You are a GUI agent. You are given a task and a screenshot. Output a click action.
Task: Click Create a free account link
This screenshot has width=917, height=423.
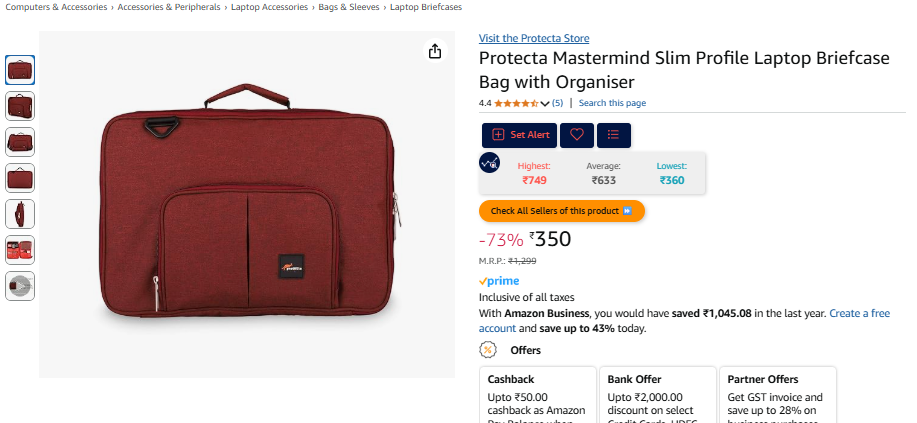point(684,321)
